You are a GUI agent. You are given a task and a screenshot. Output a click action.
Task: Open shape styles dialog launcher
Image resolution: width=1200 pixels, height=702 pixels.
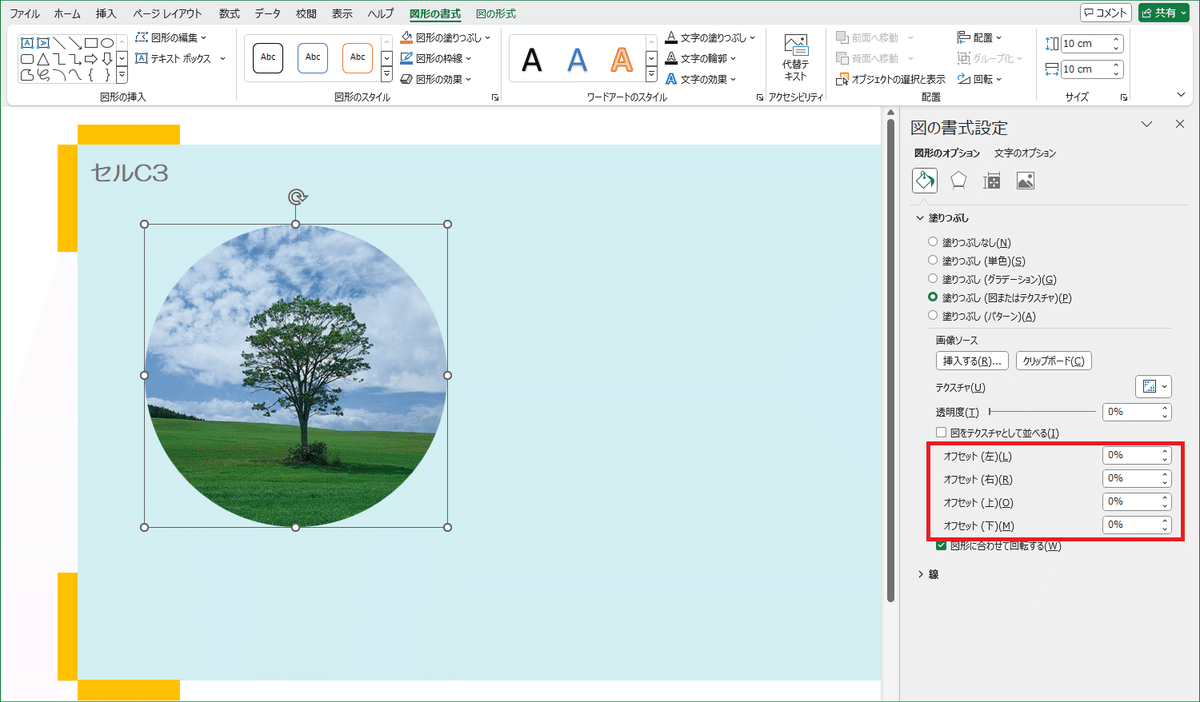(x=494, y=97)
